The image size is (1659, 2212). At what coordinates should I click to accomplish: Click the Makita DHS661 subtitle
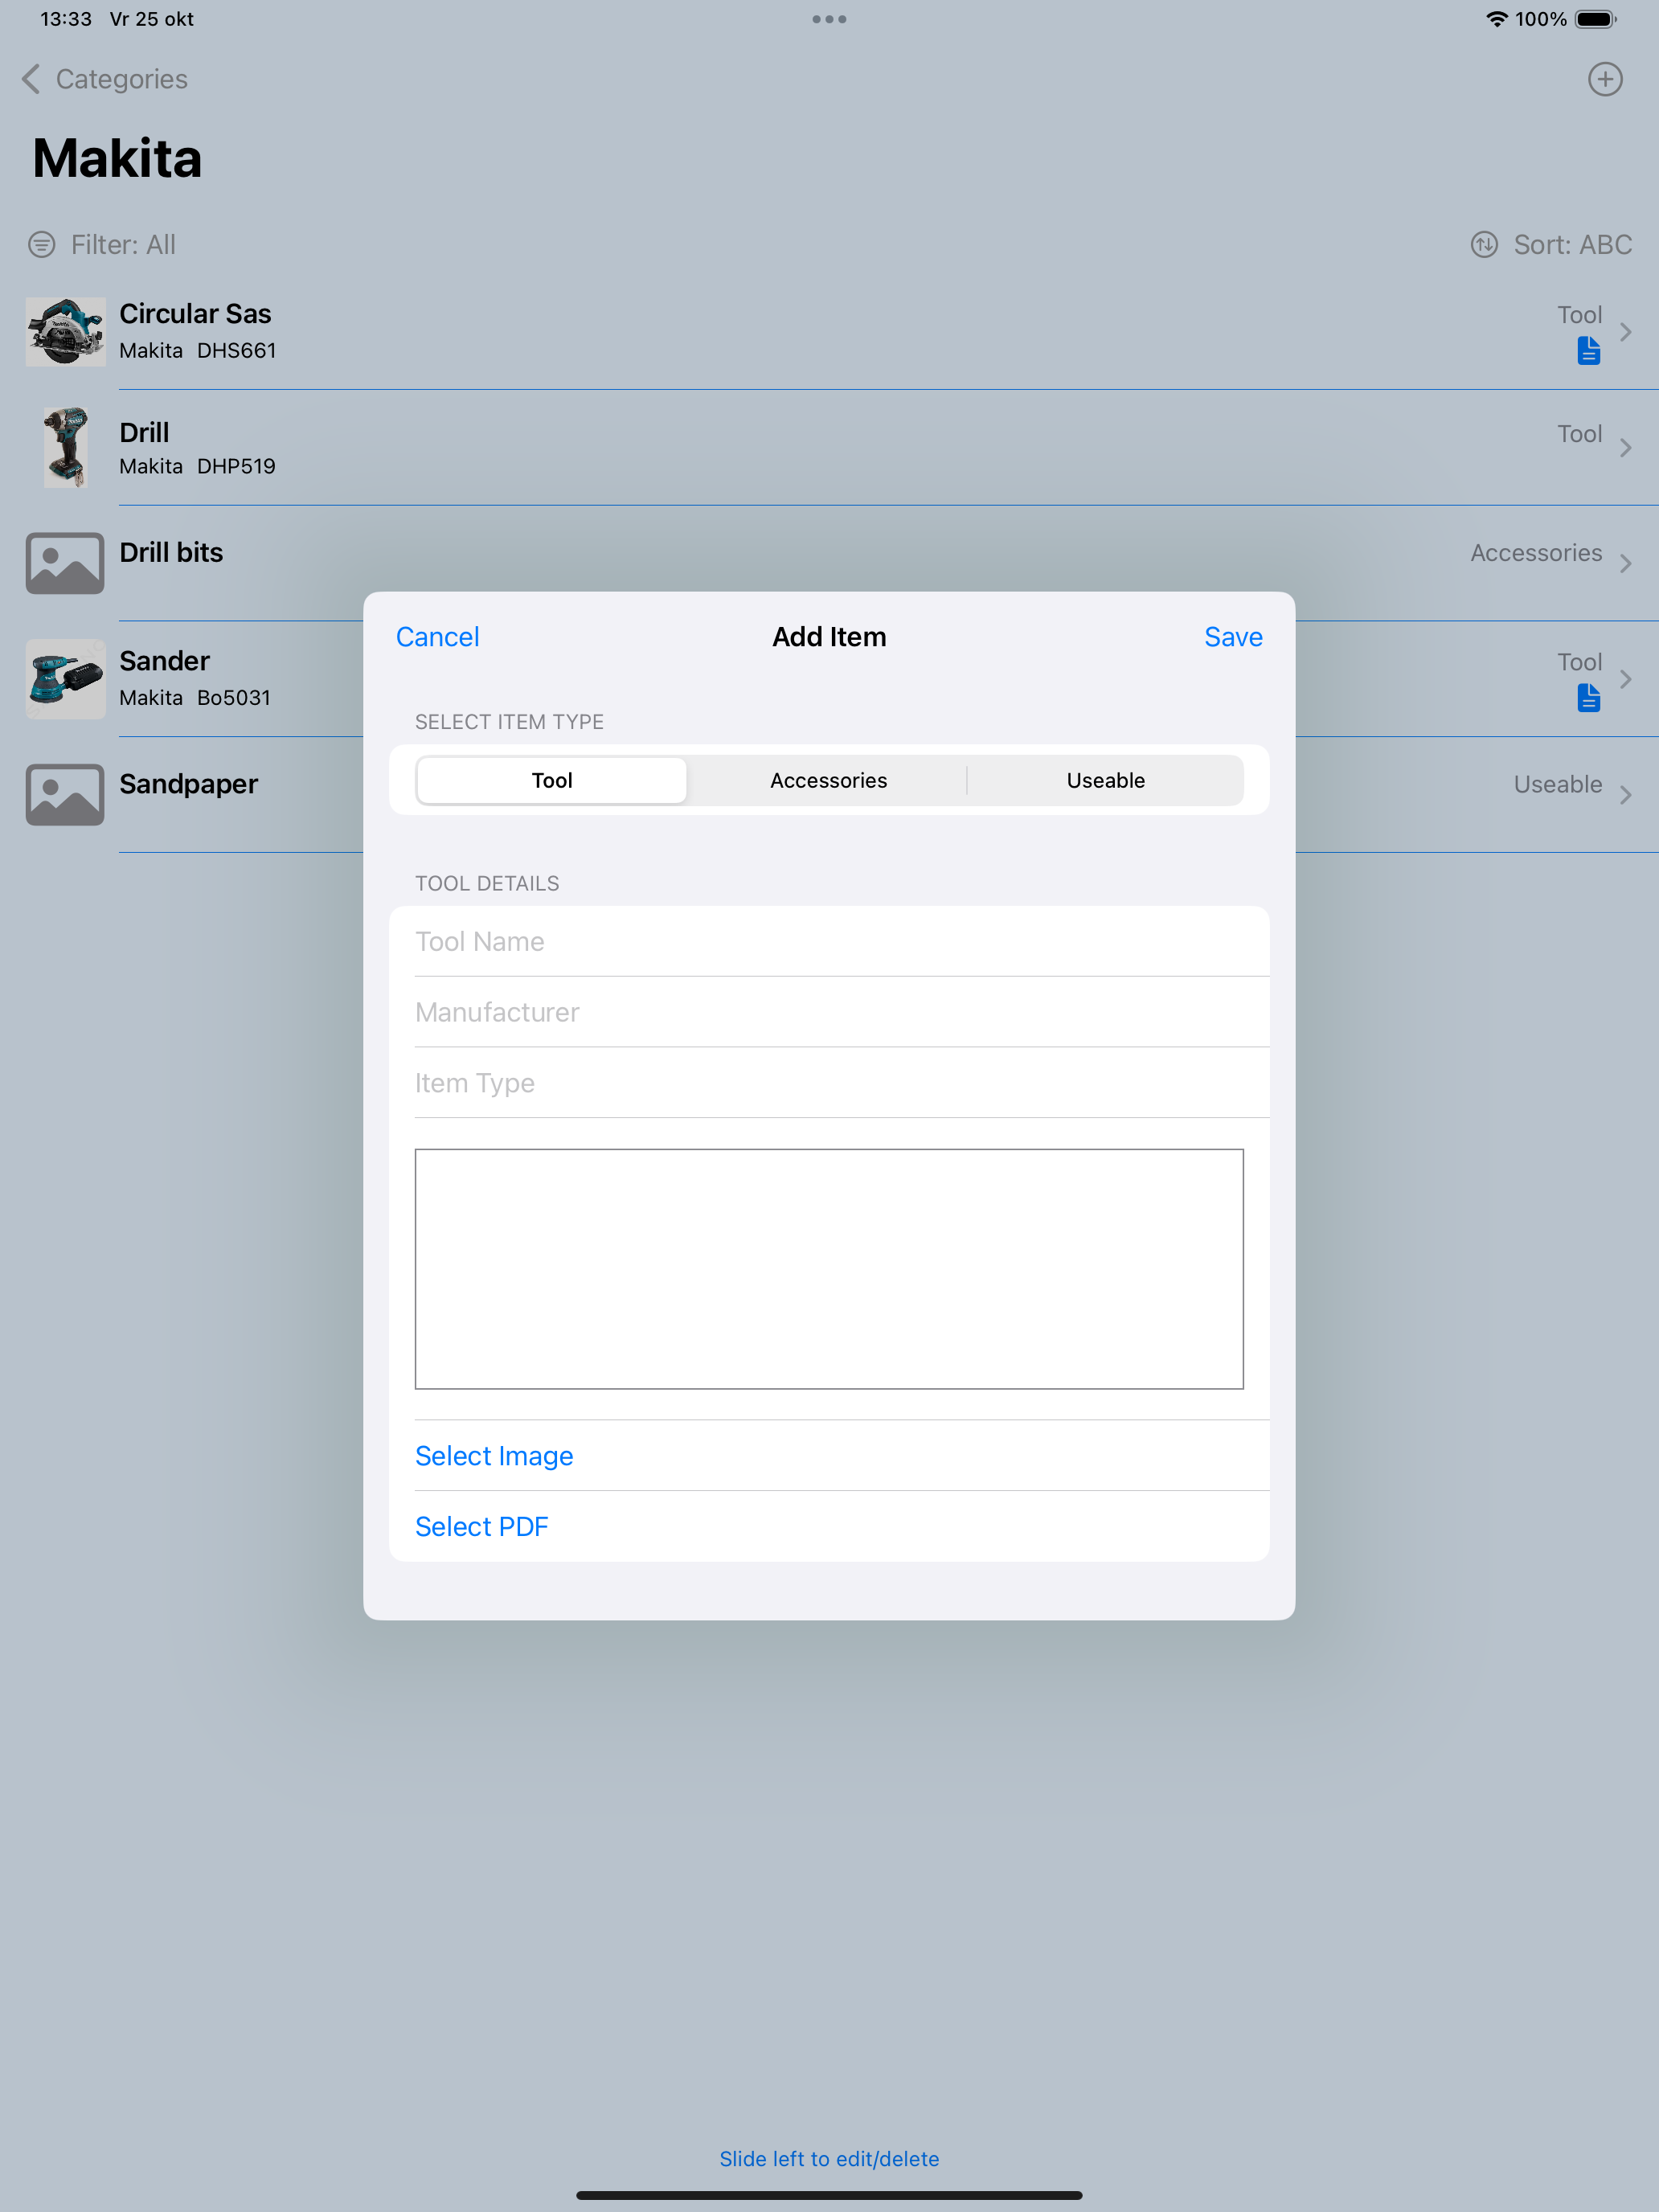click(x=197, y=351)
